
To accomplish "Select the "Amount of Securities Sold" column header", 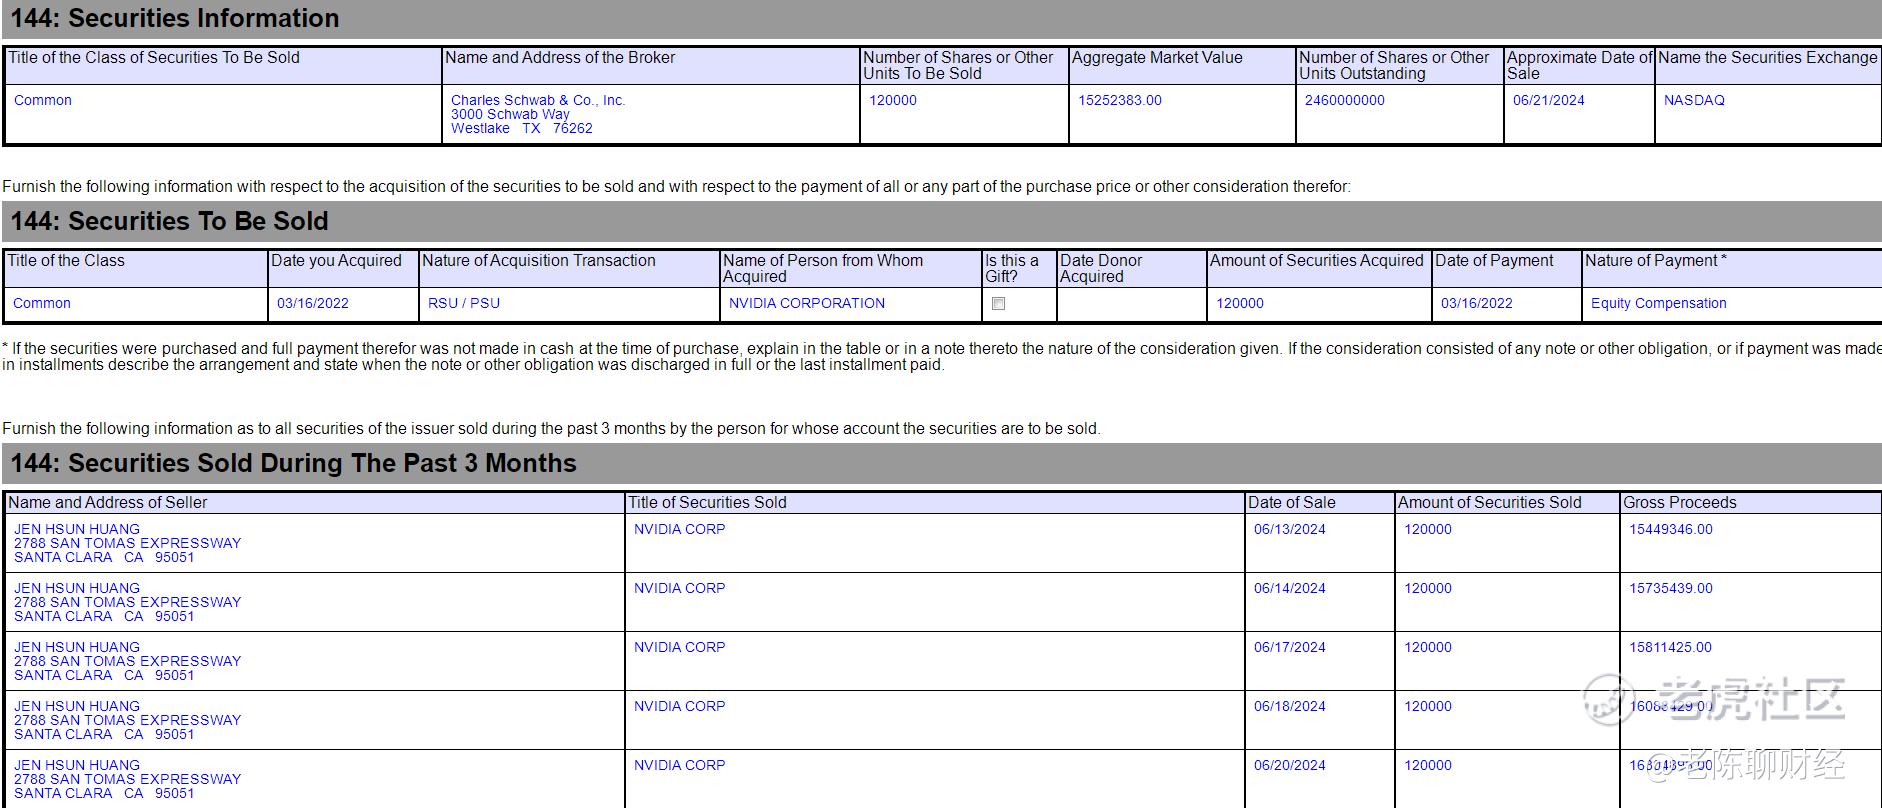I will point(1490,503).
